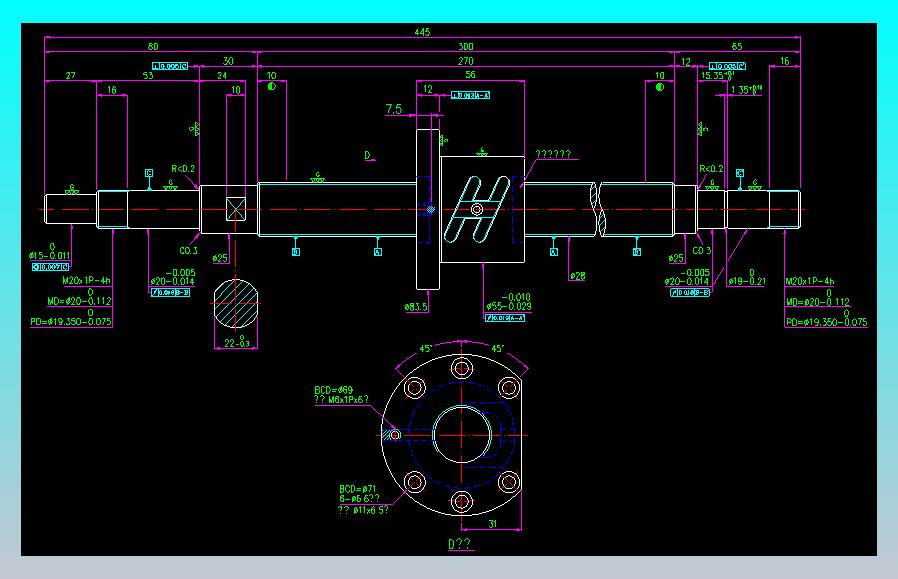Select the 31 dimension under flange view

(493, 523)
